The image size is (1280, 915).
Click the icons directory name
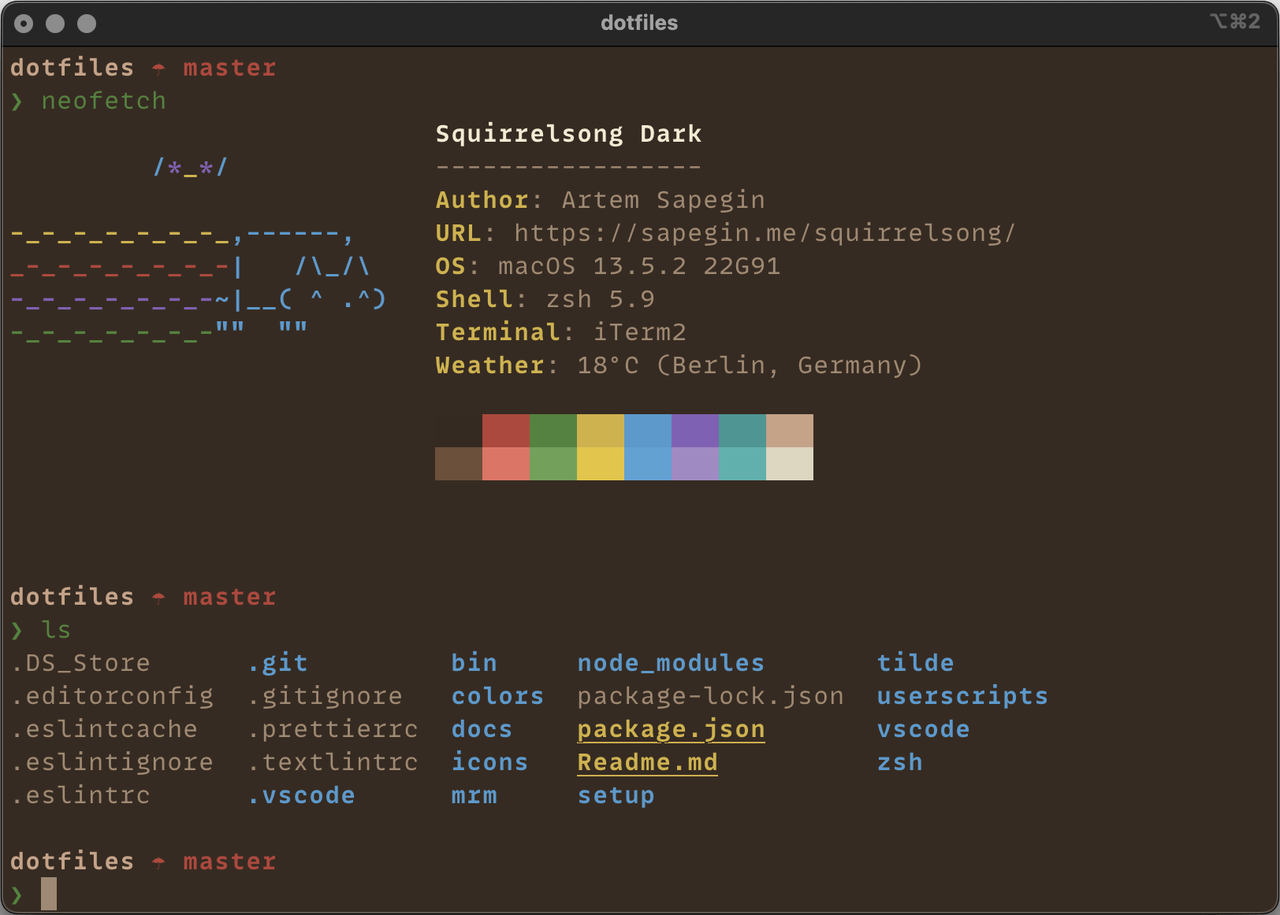(490, 762)
